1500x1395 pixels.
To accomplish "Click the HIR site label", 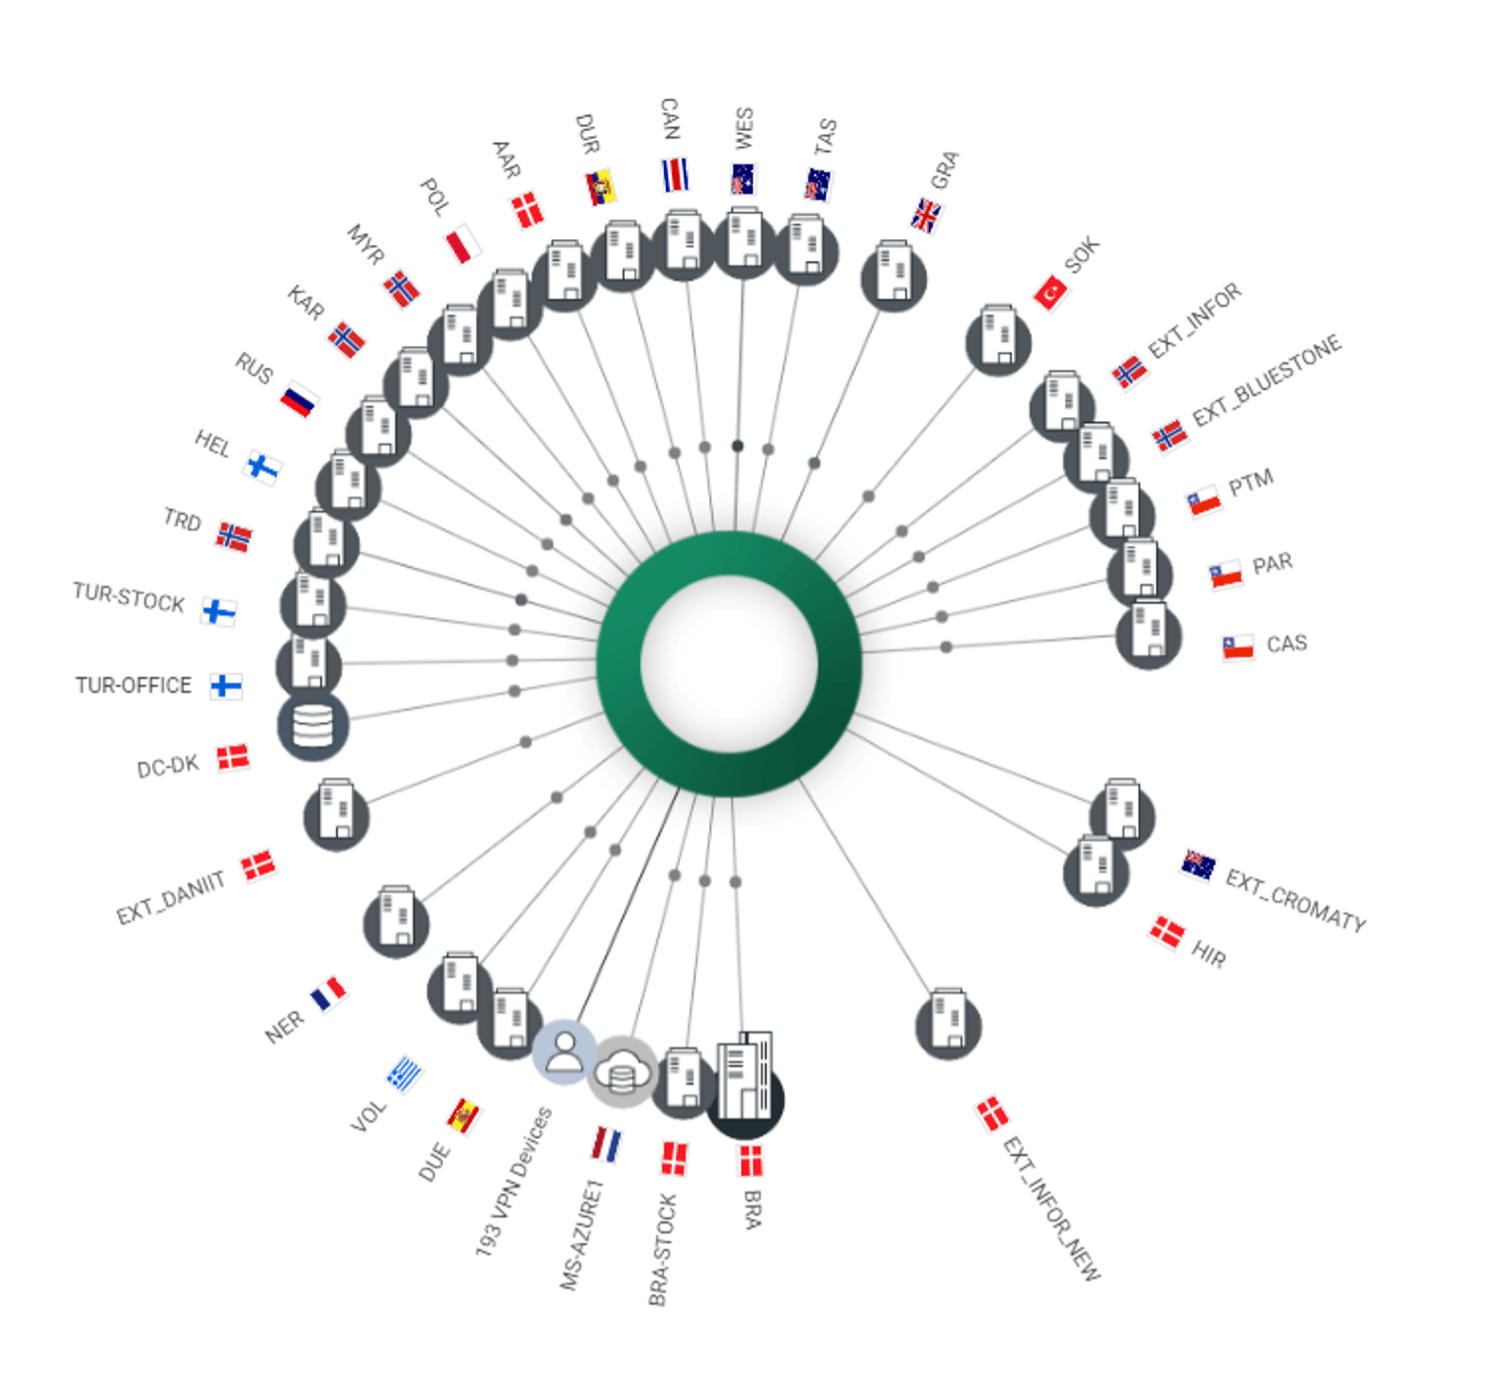I will [x=1209, y=954].
